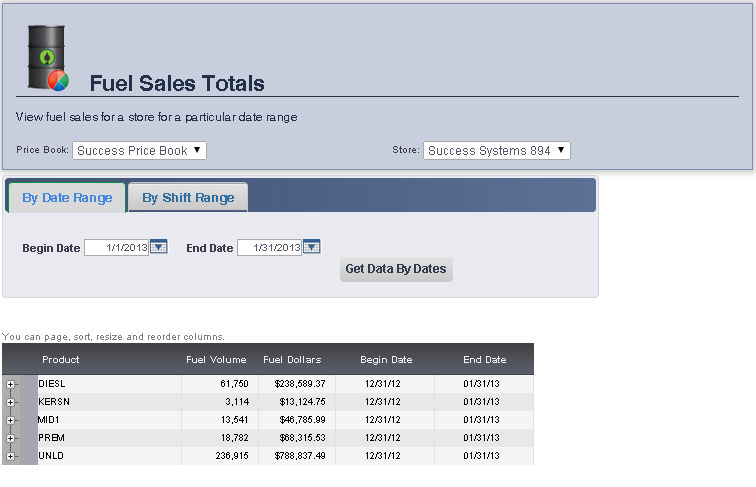
Task: Sort by the Fuel Dollars column header
Action: [292, 360]
